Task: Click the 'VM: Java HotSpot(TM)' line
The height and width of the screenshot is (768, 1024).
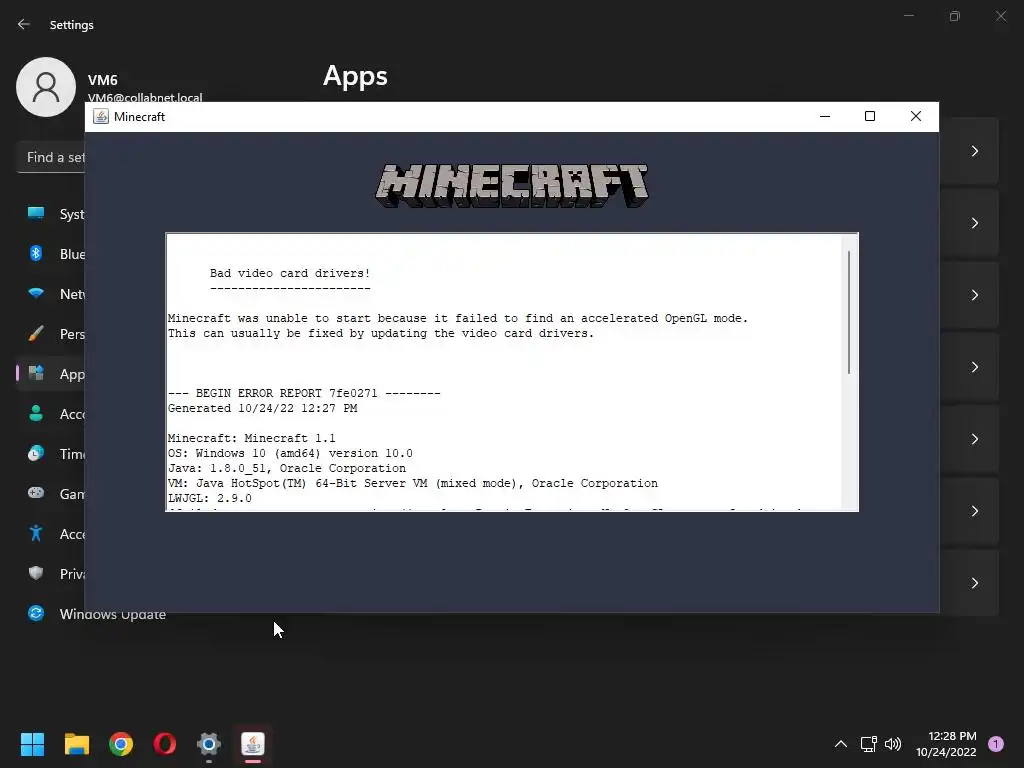Action: 413,483
